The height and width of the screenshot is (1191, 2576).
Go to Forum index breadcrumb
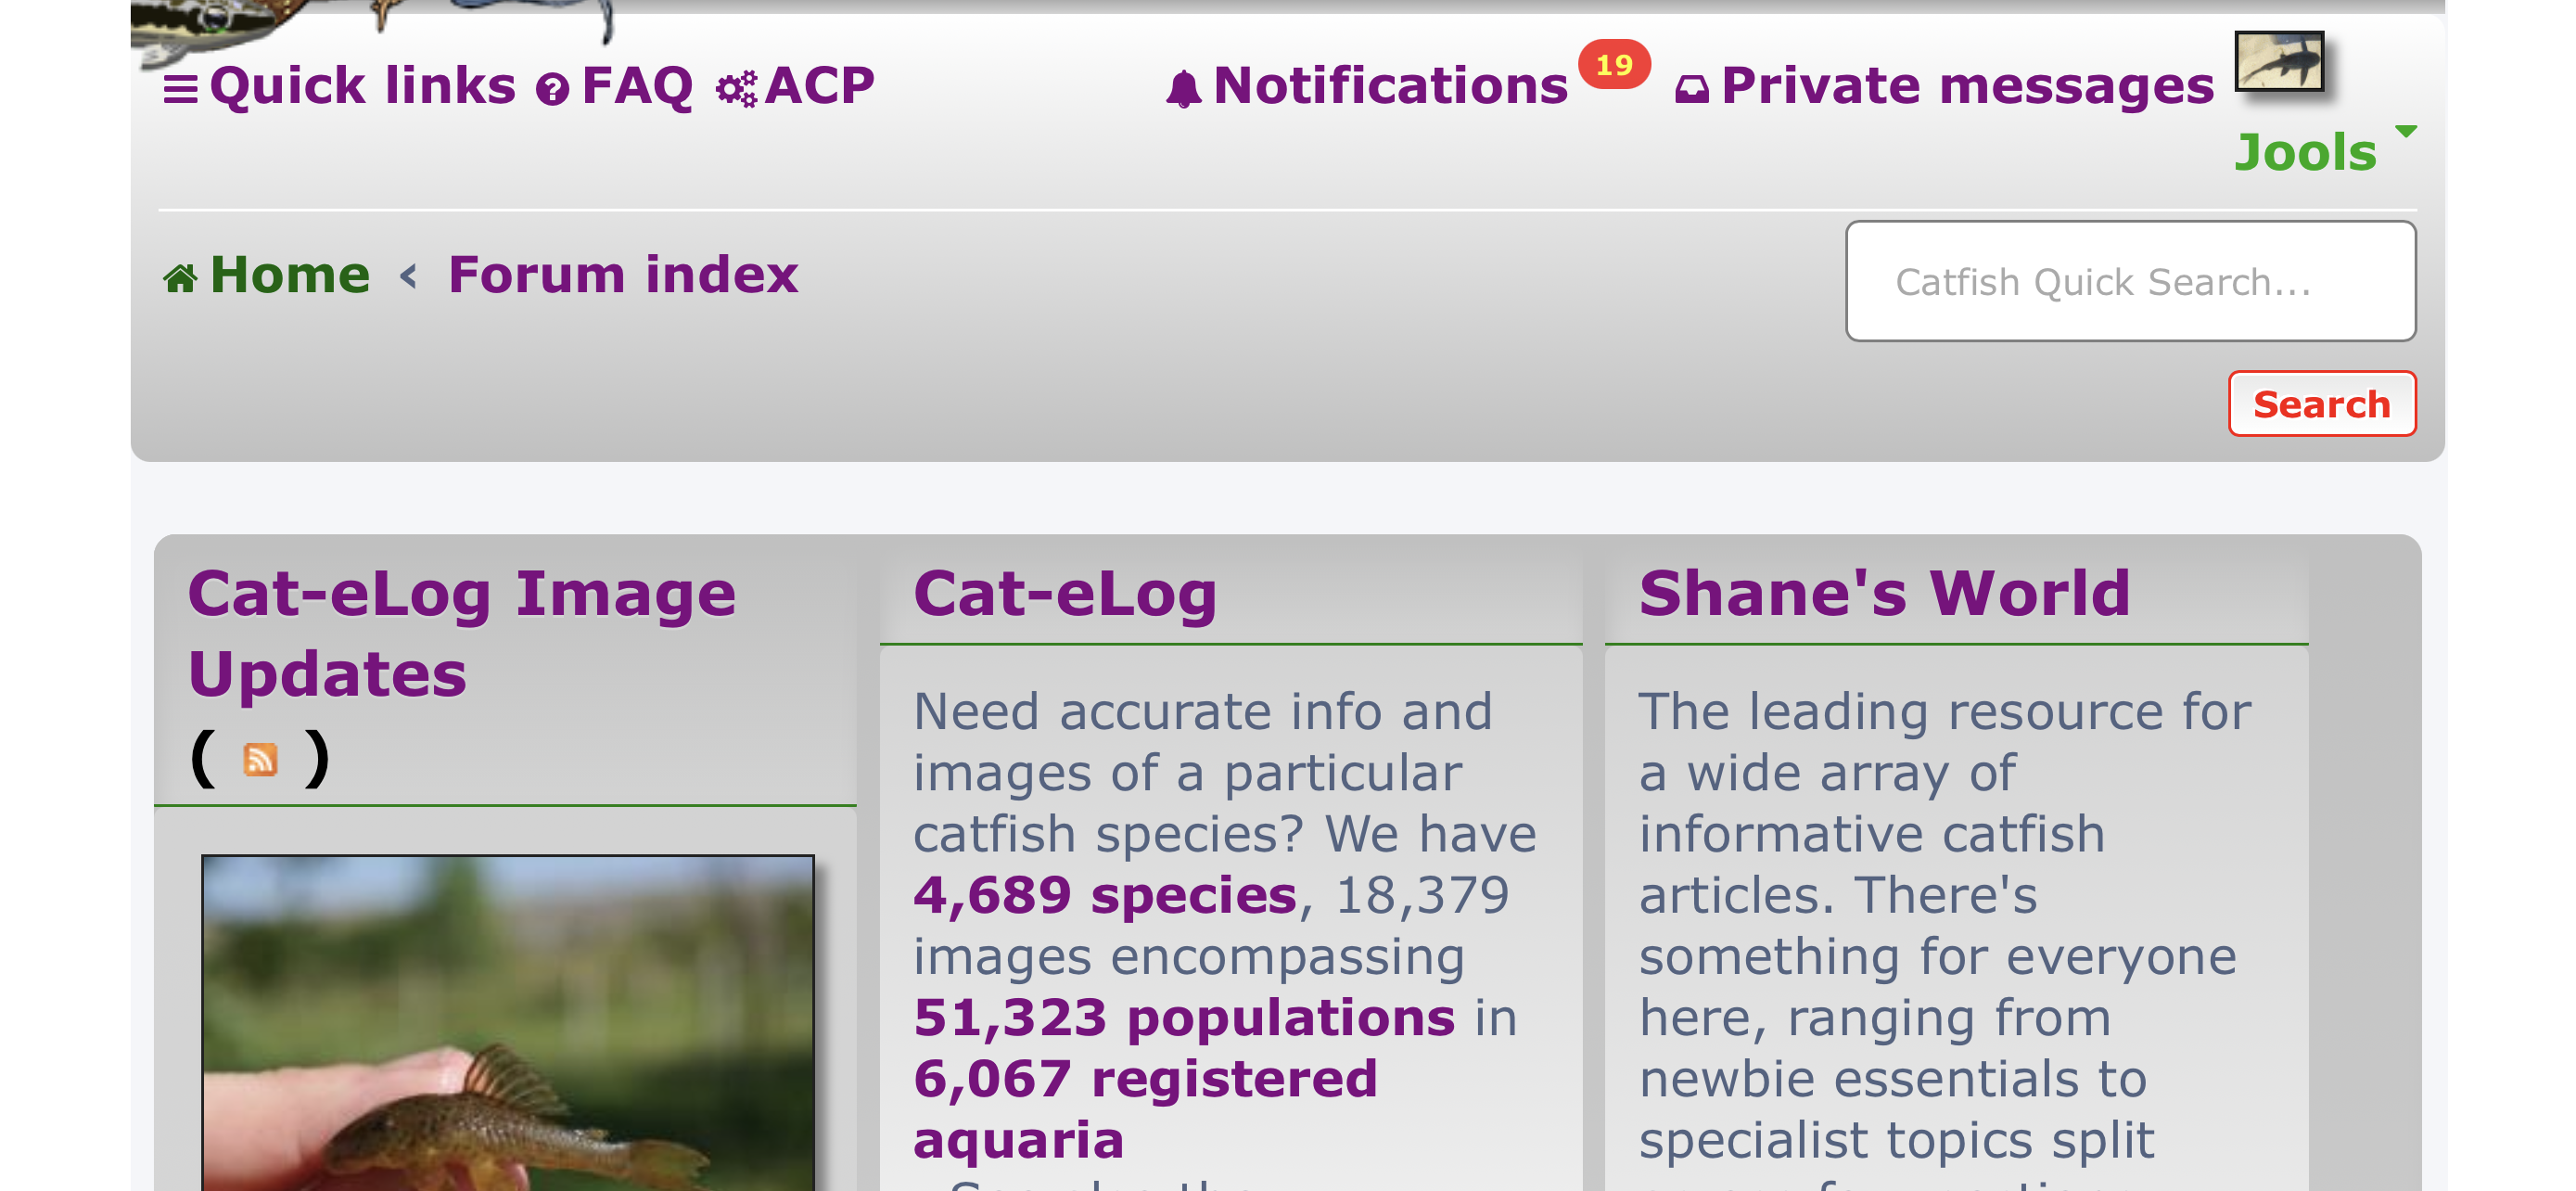click(x=623, y=275)
